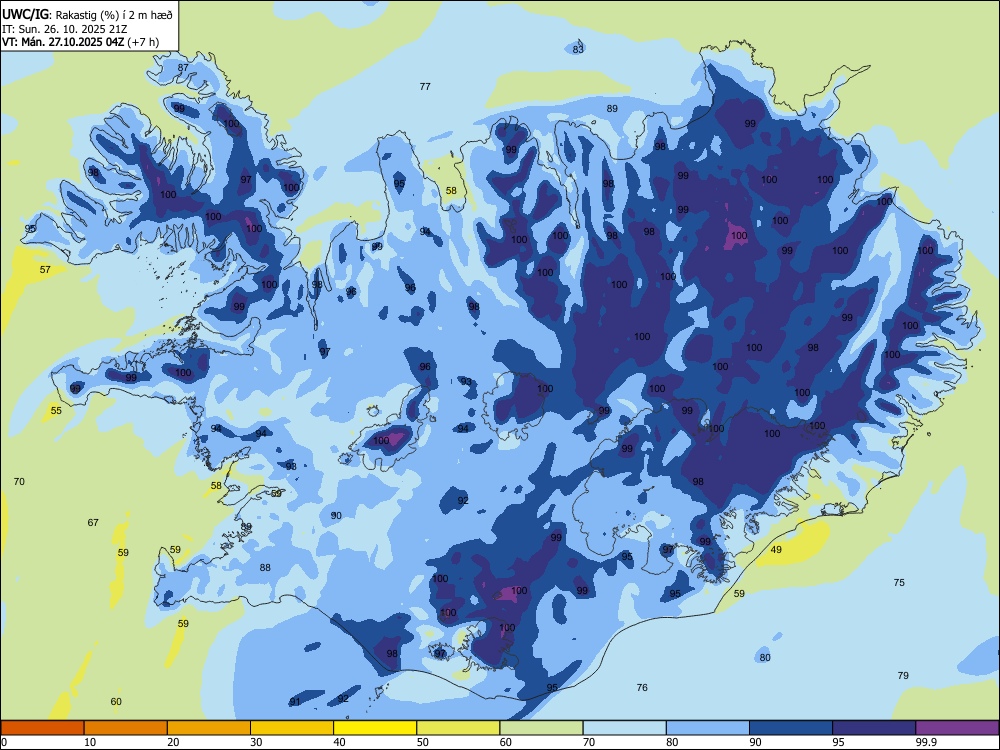This screenshot has width=1000, height=750.
Task: Click the '20' legend tick label
Action: pyautogui.click(x=173, y=742)
